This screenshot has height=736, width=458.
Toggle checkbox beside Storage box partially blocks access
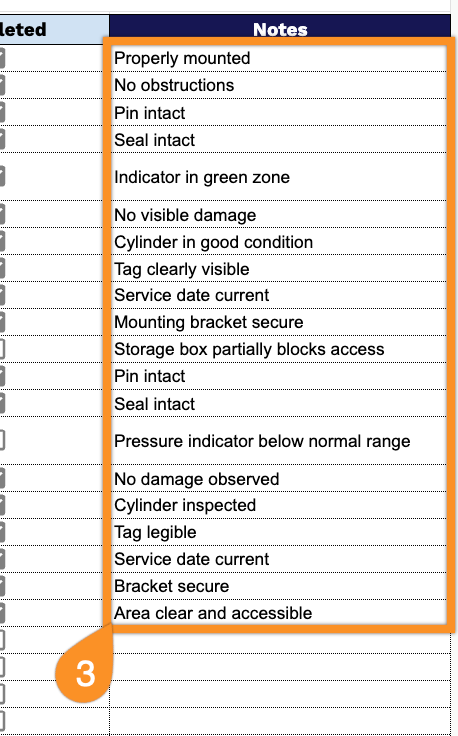[x=1, y=349]
